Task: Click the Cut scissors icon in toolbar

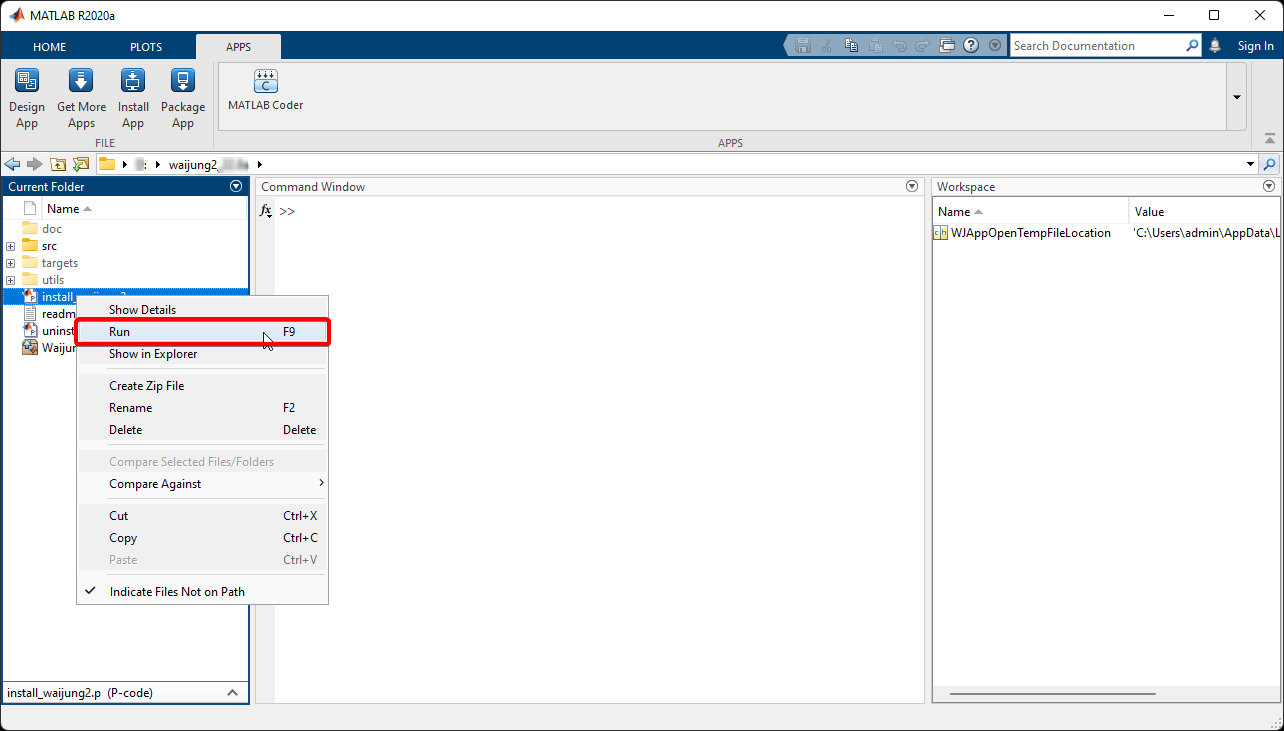Action: [x=826, y=46]
